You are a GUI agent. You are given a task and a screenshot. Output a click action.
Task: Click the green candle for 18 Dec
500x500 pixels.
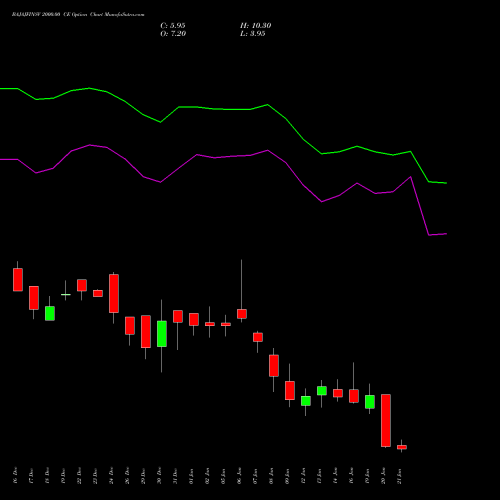pos(50,313)
